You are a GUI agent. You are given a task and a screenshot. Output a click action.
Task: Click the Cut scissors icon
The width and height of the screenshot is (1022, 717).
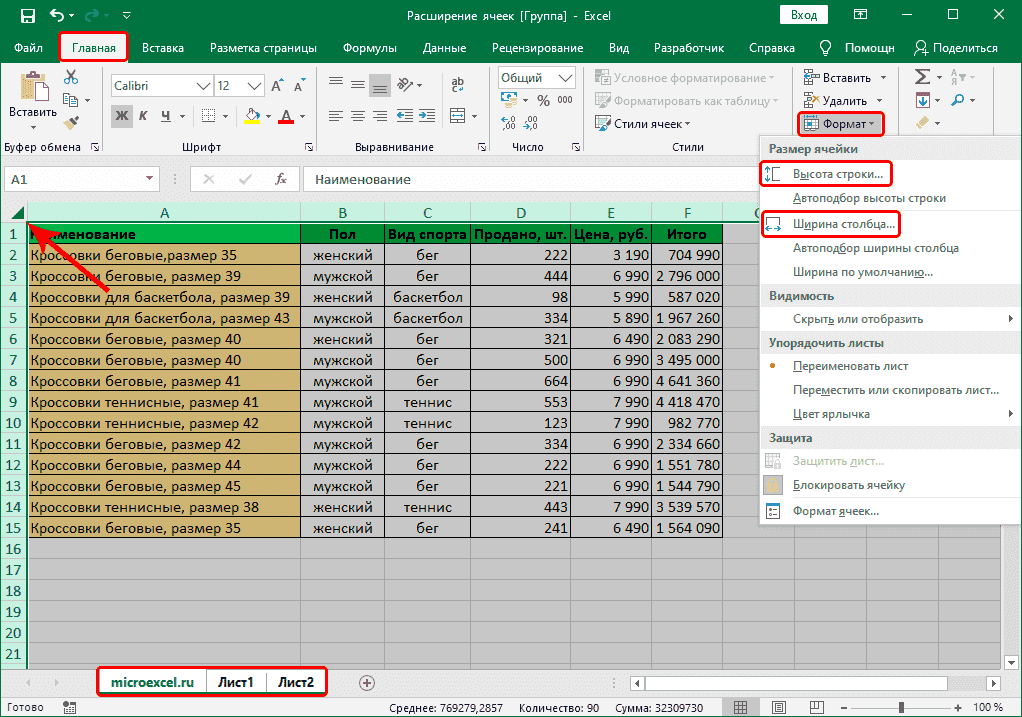pos(71,77)
